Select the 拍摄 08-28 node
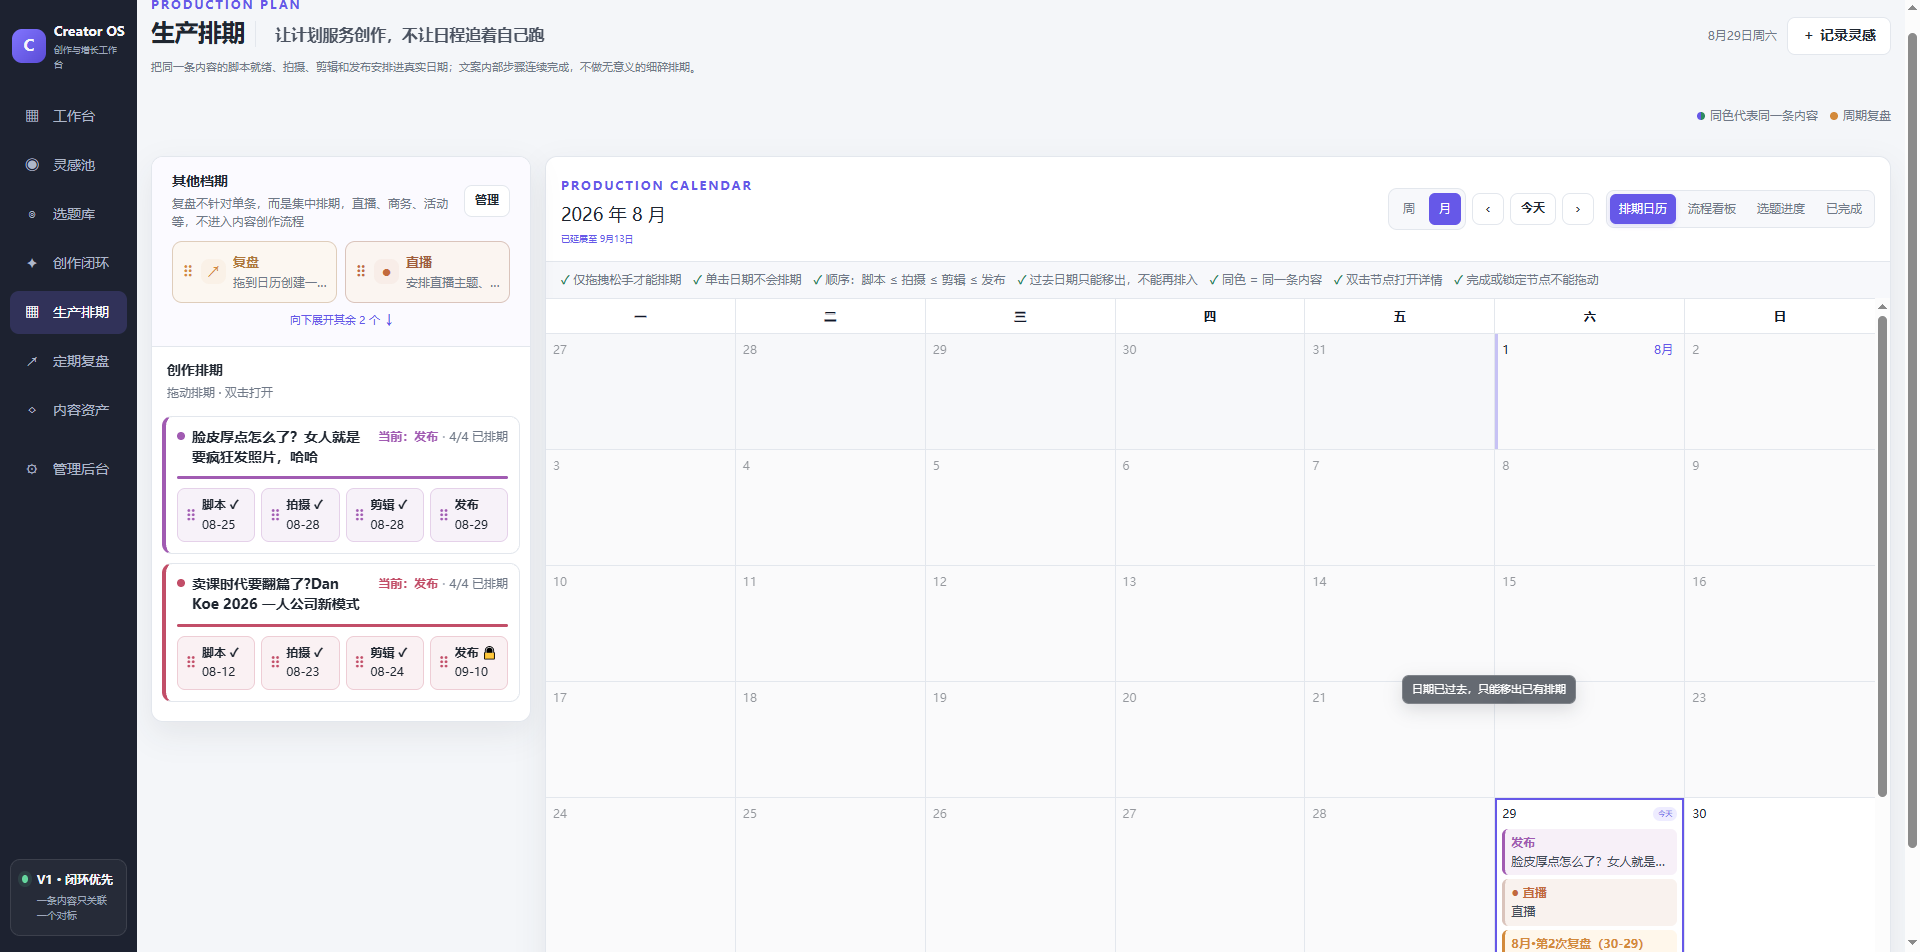The height and width of the screenshot is (952, 1920). pos(301,515)
